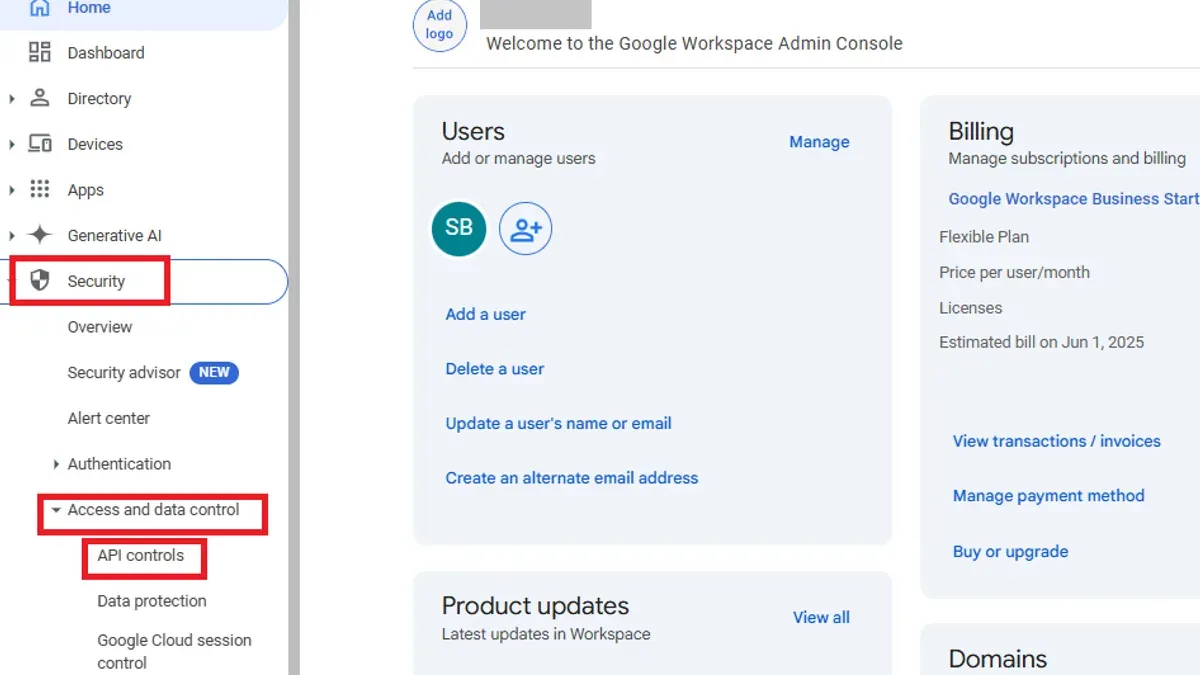Expand the Apps section arrow
Image resolution: width=1200 pixels, height=675 pixels.
(x=12, y=190)
